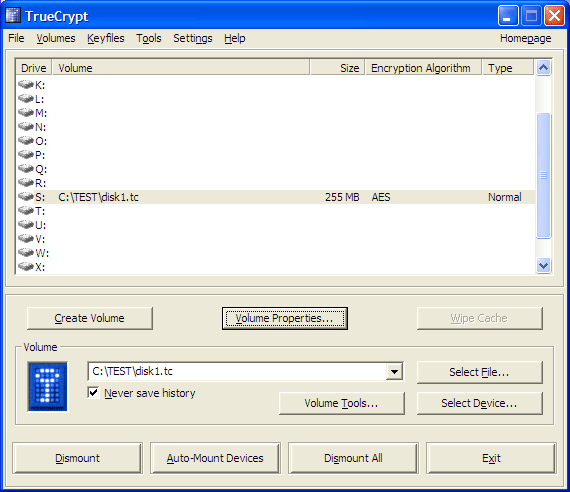Click the Q: drive icon

click(x=26, y=169)
